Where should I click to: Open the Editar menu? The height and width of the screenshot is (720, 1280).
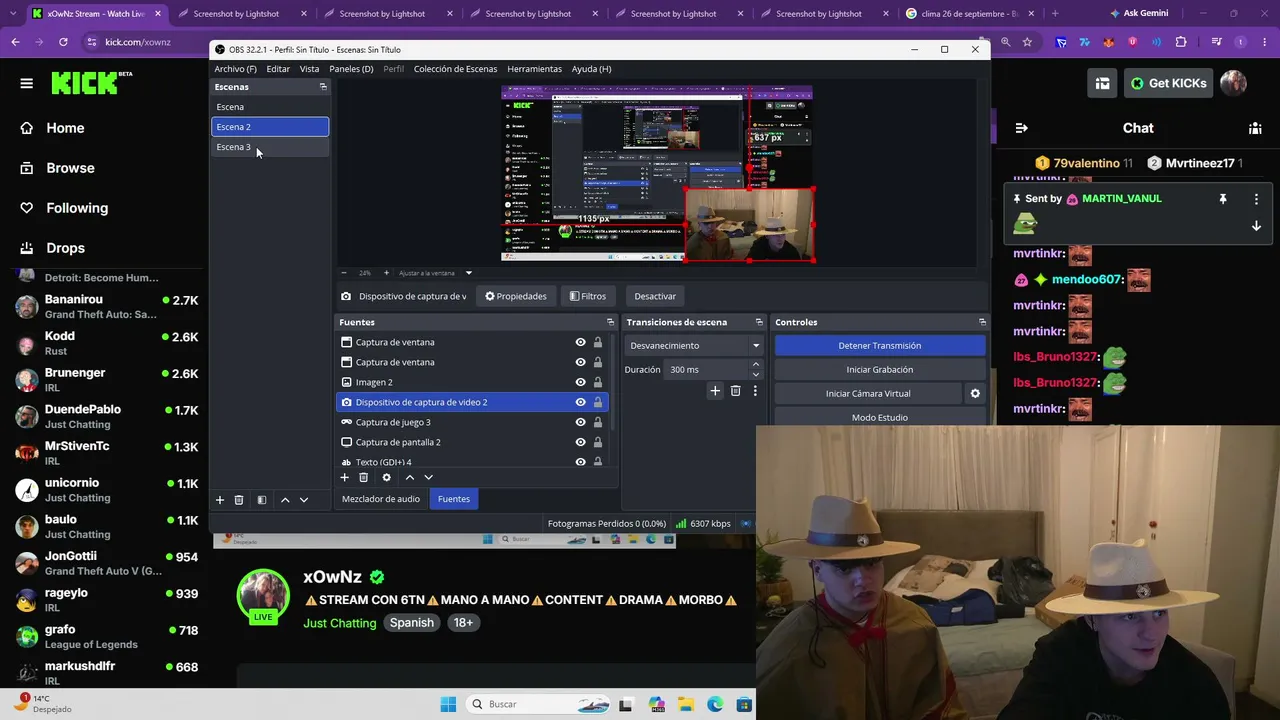[278, 69]
